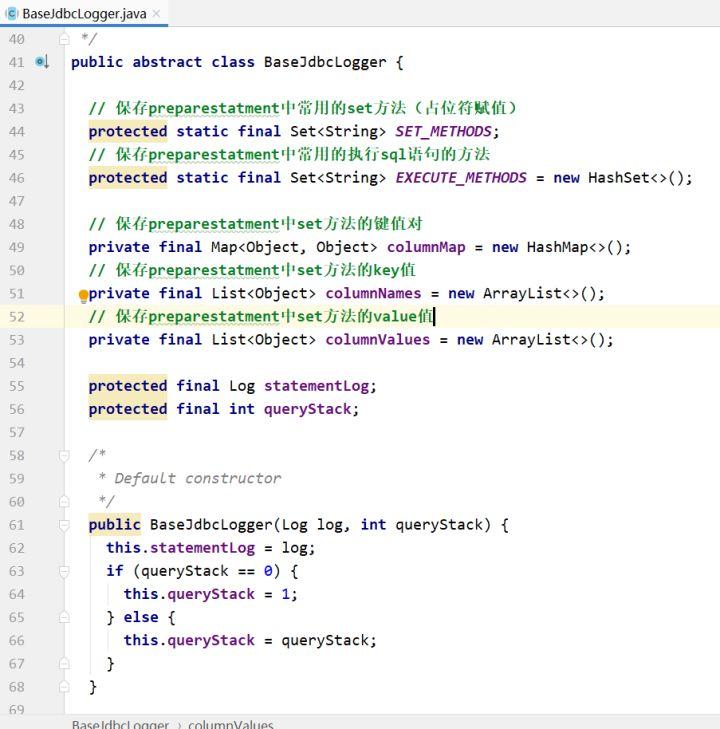
Task: Click line number 52 in the gutter
Action: [x=16, y=316]
